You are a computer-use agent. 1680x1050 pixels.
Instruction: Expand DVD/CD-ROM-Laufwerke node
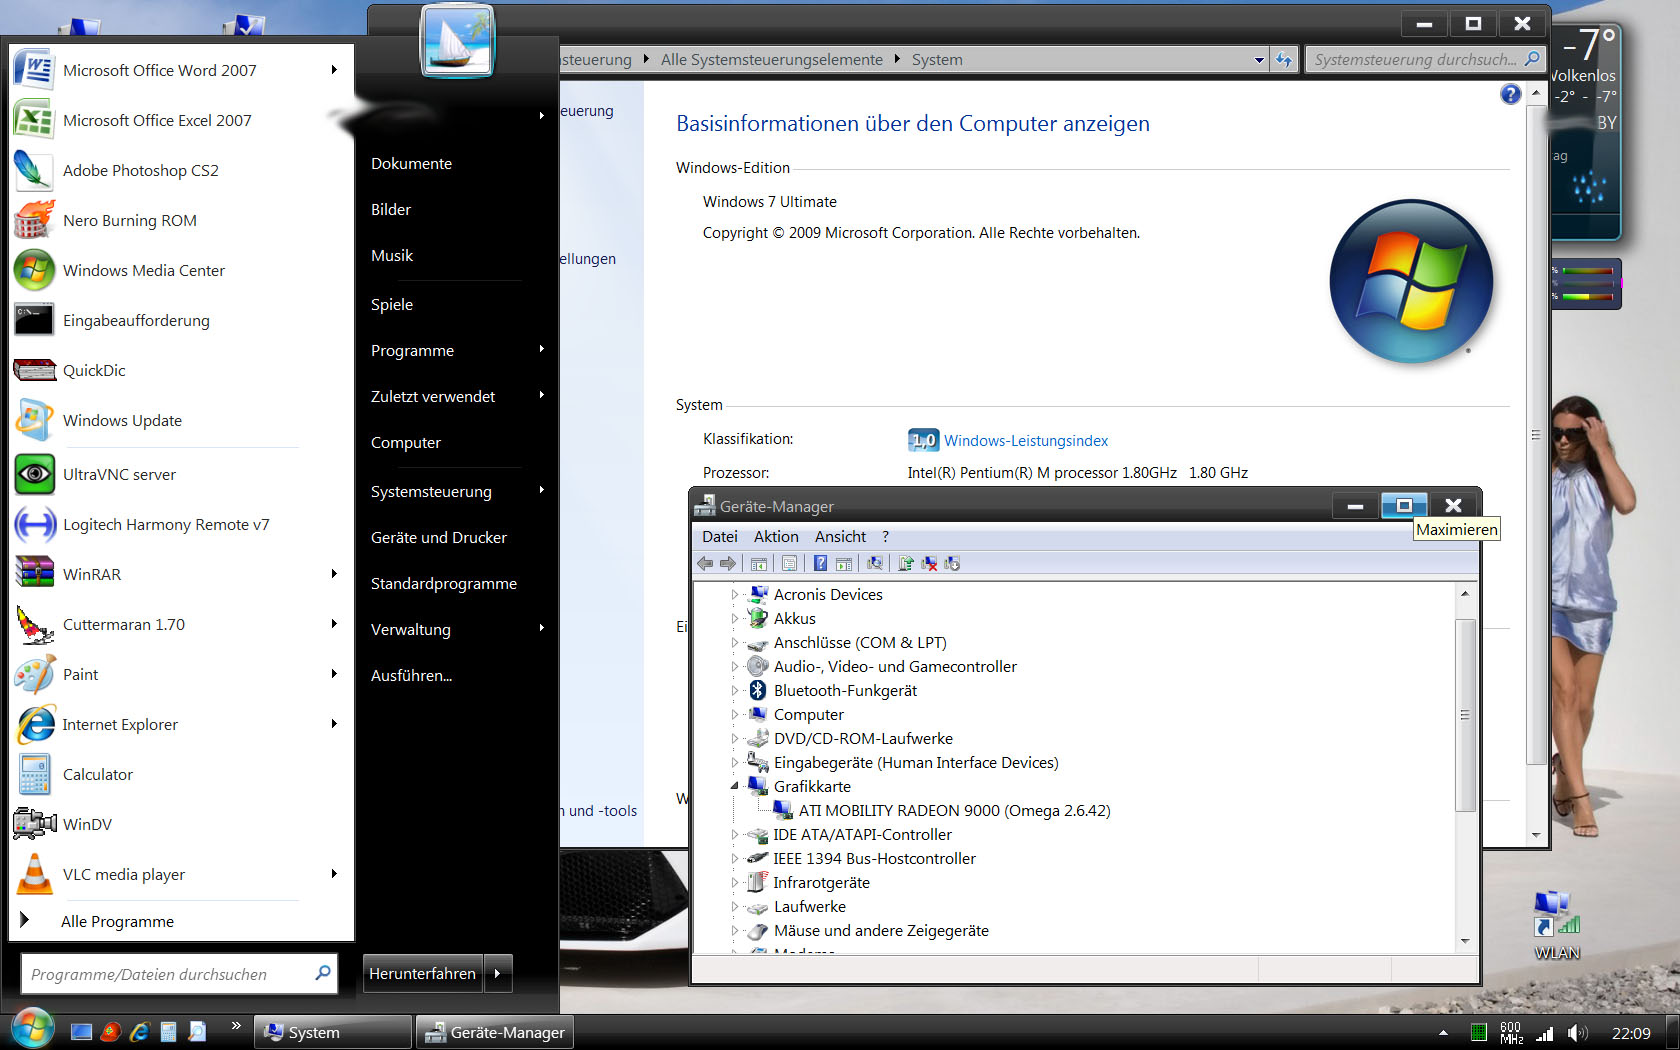coord(735,739)
